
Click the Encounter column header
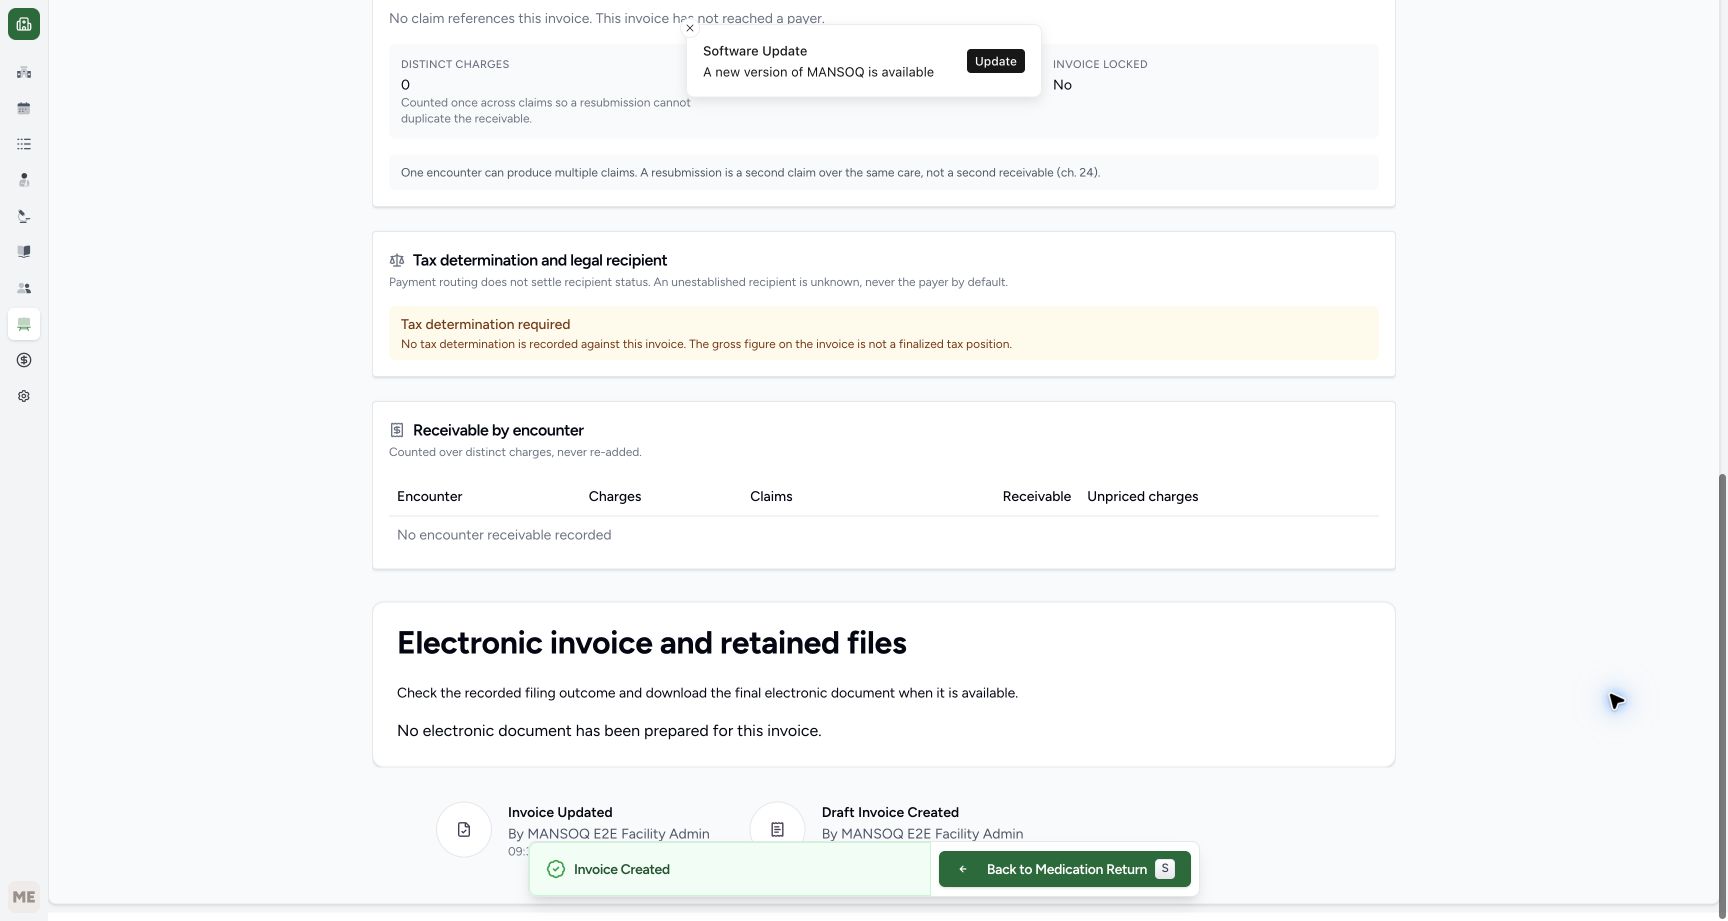[x=429, y=496]
